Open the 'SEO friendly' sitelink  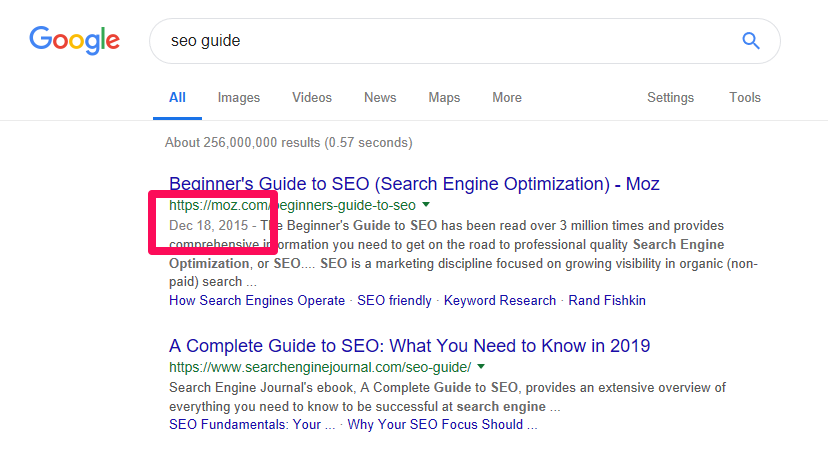coord(394,300)
